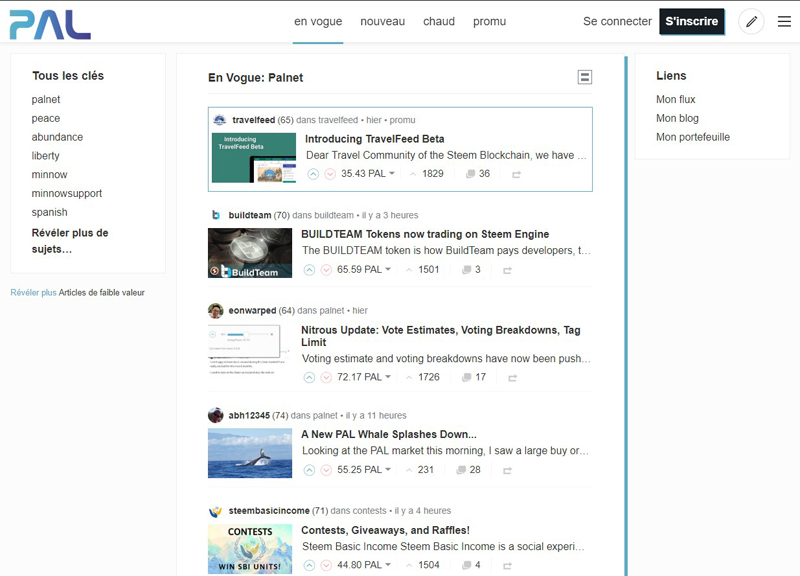This screenshot has width=800, height=576.
Task: Click the eonwarped author avatar
Action: 215,311
